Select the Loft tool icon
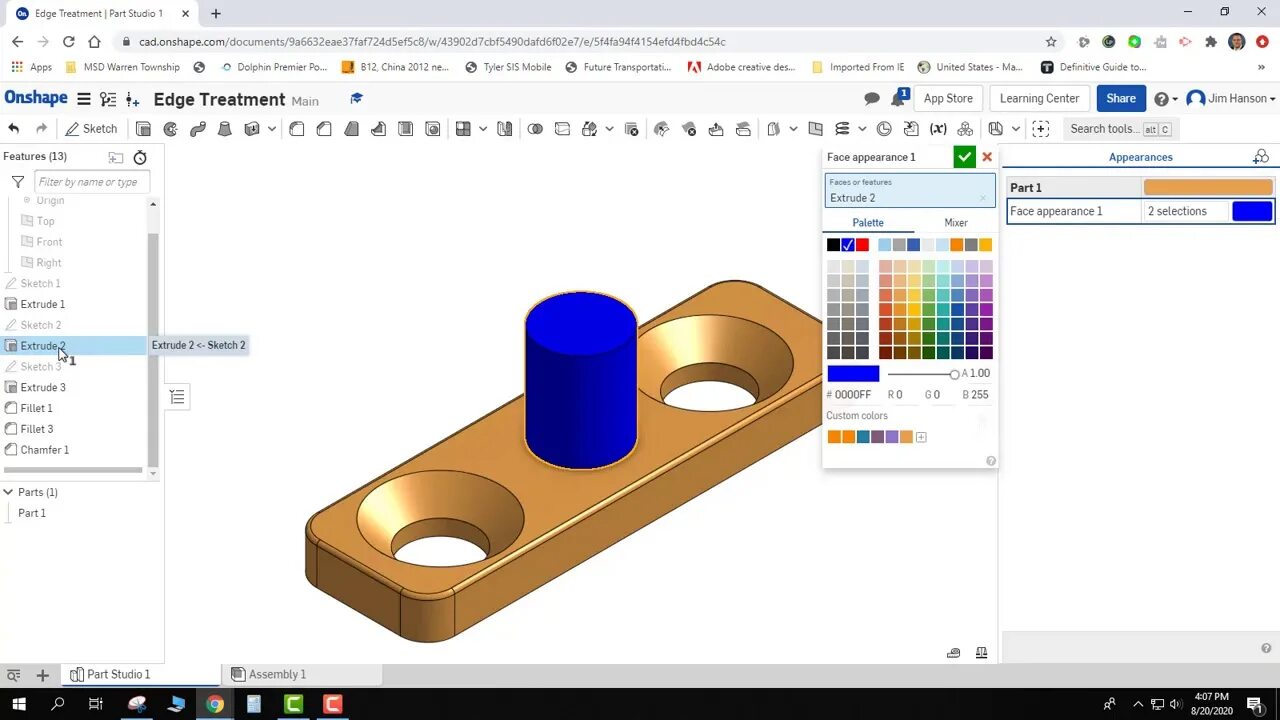 click(225, 129)
